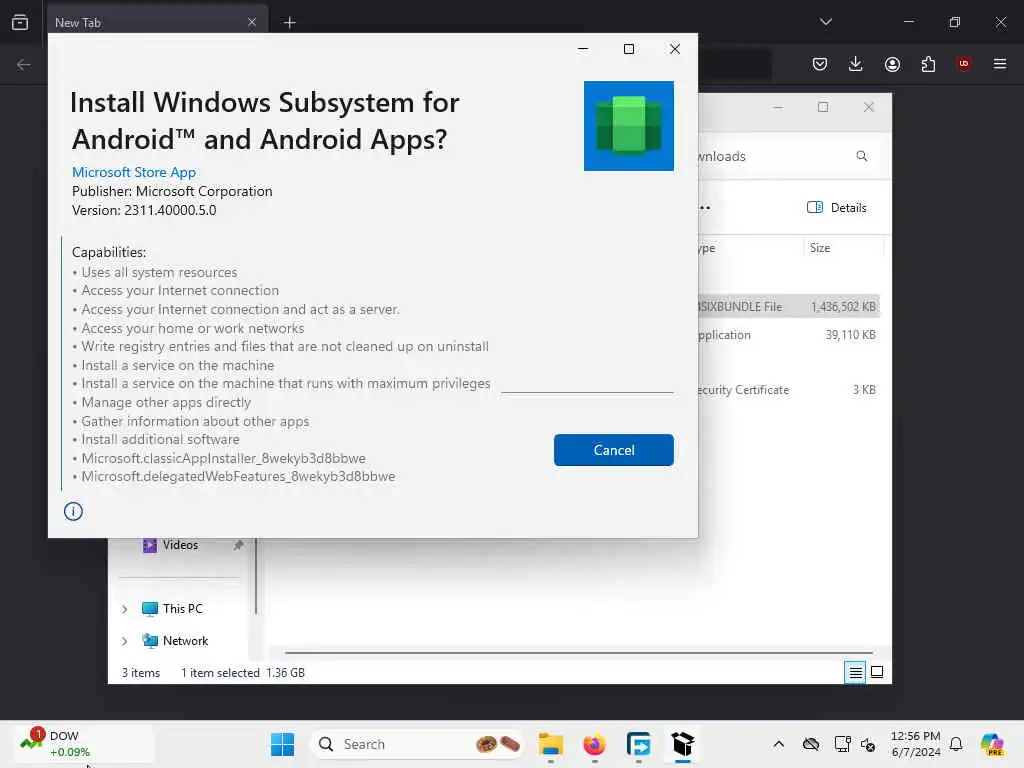Viewport: 1024px width, 768px height.
Task: Click the cloud sync tray icon
Action: coord(810,744)
